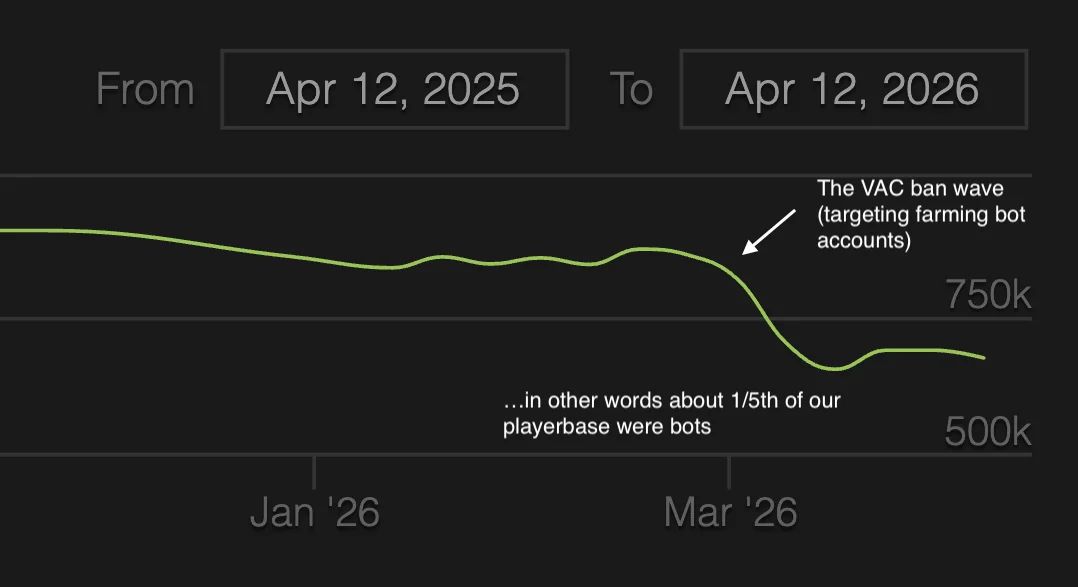1078x587 pixels.
Task: Click the 500k y-axis label
Action: pos(988,432)
